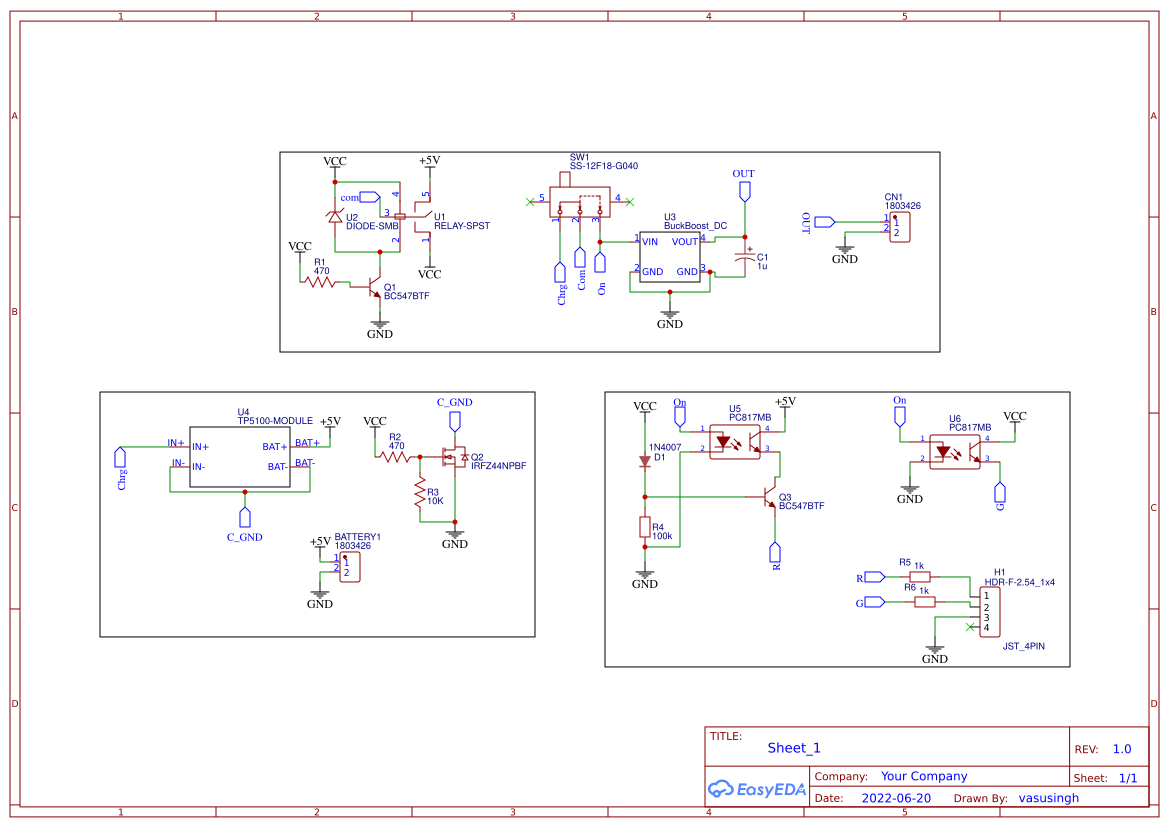Select the TP5100-MODULE block U4
The image size is (1169, 827).
coord(238,456)
